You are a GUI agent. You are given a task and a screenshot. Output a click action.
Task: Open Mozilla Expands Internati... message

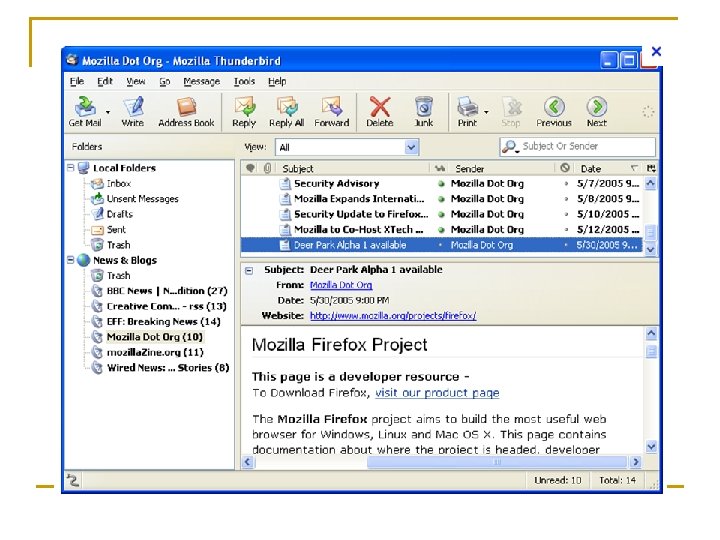(359, 199)
